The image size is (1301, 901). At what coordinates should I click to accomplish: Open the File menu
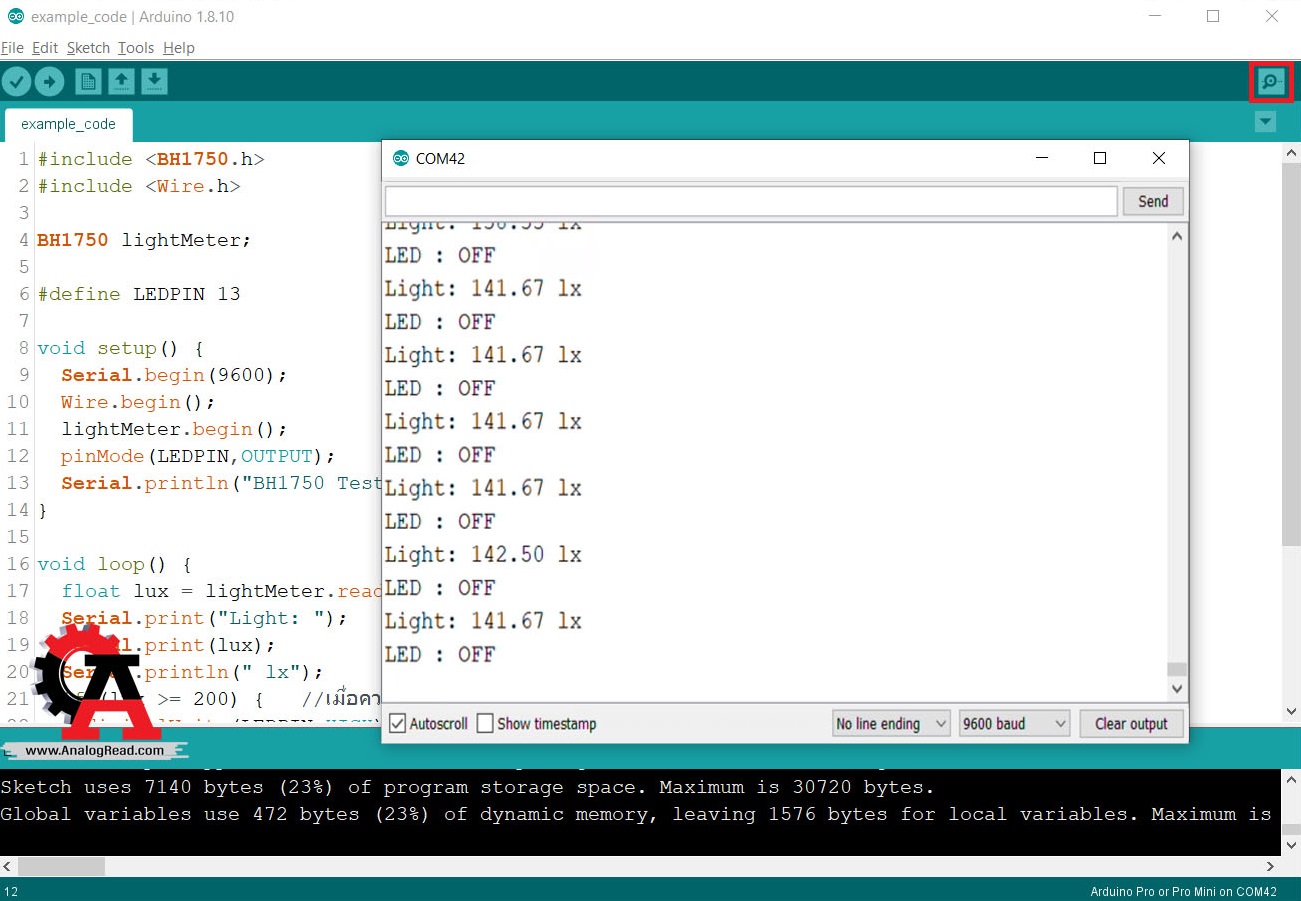point(12,48)
